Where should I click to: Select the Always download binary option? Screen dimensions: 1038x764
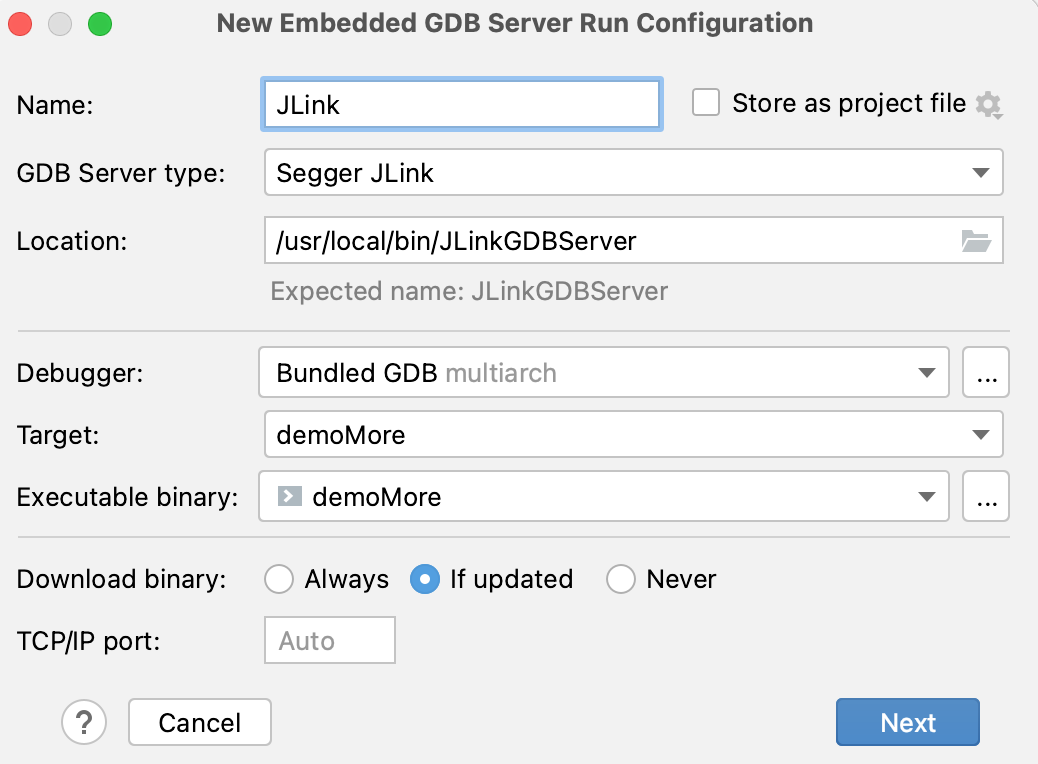(x=279, y=579)
